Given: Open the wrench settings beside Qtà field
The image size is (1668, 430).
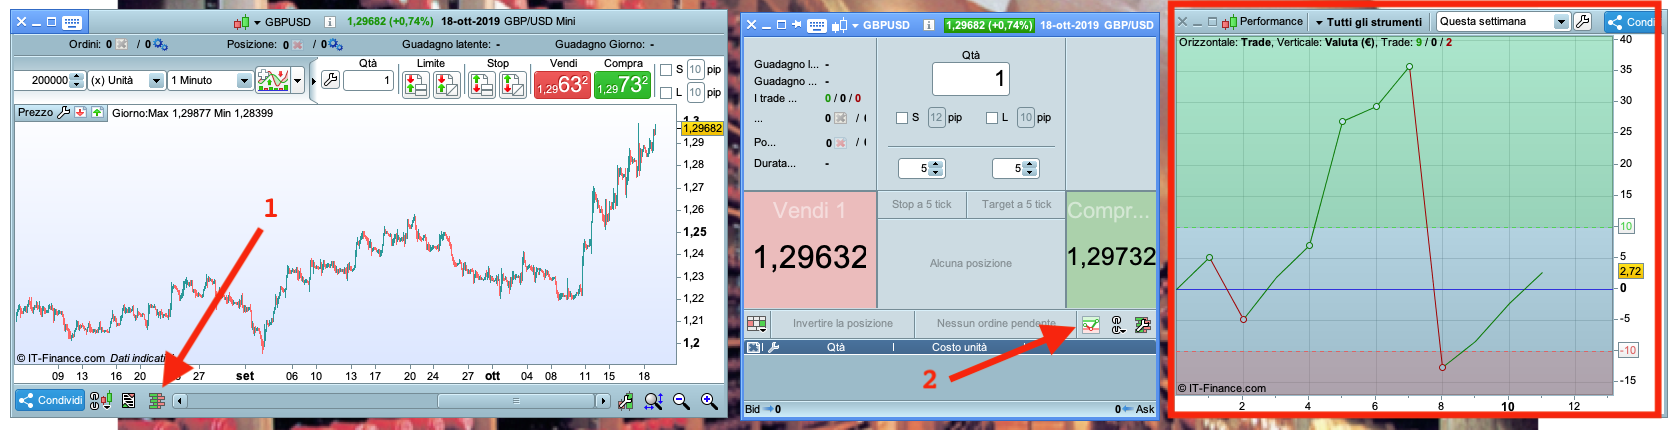Looking at the screenshot, I should 330,80.
